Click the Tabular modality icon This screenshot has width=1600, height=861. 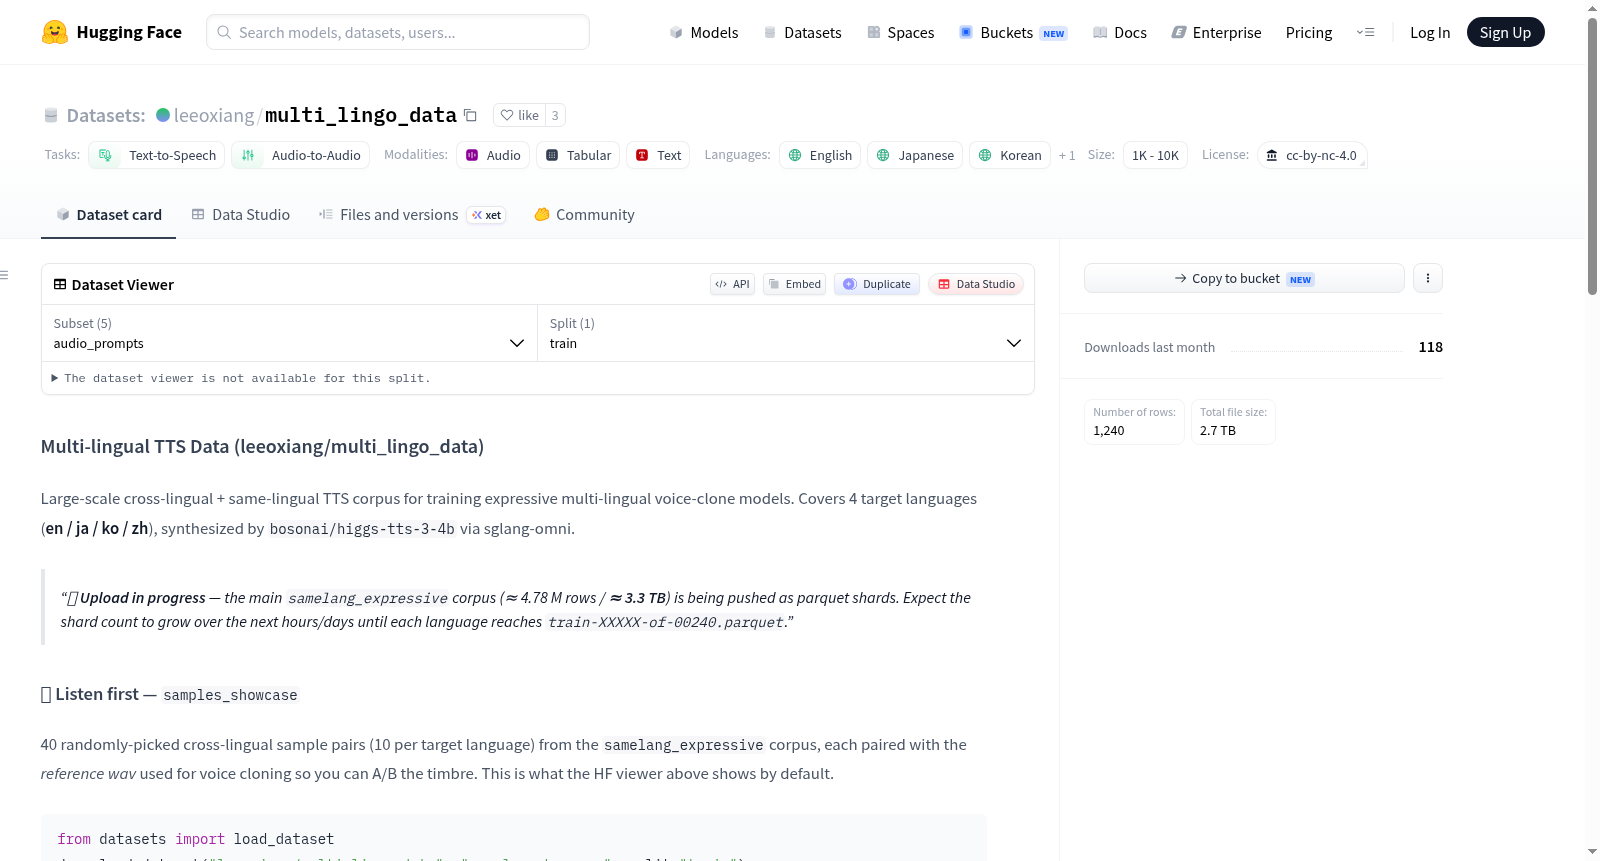(552, 155)
